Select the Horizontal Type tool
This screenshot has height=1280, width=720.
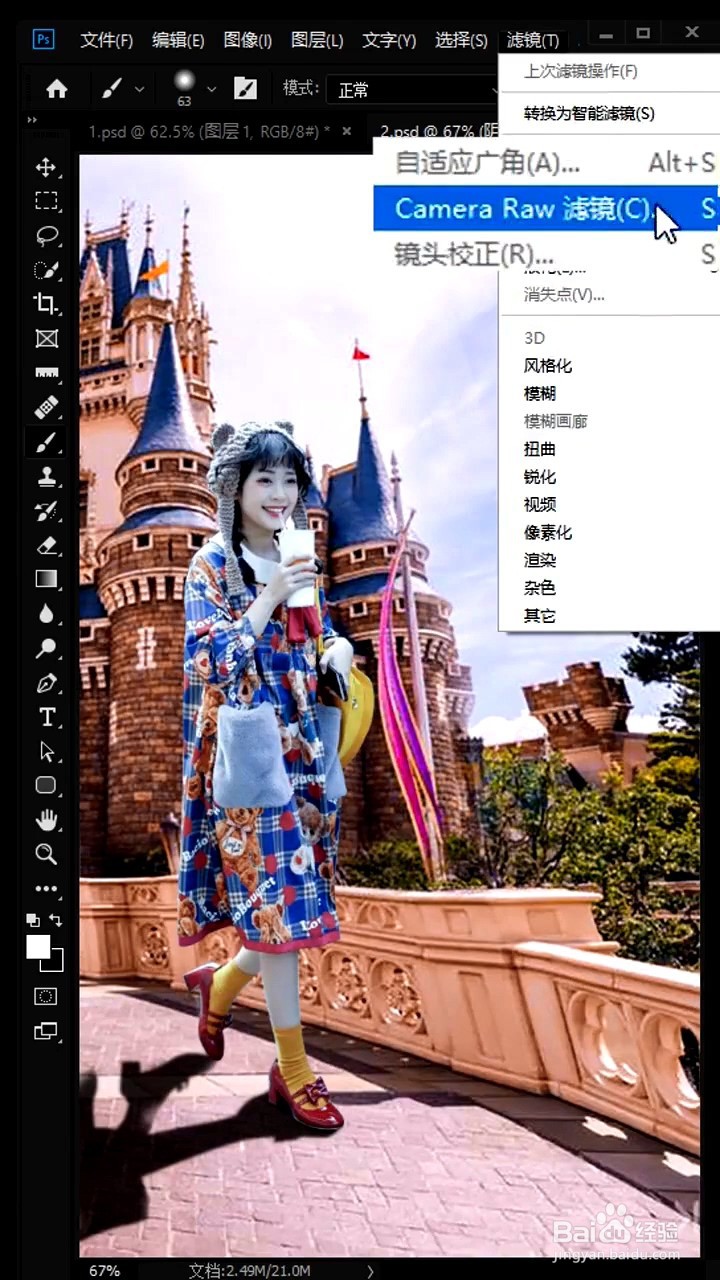pyautogui.click(x=46, y=717)
